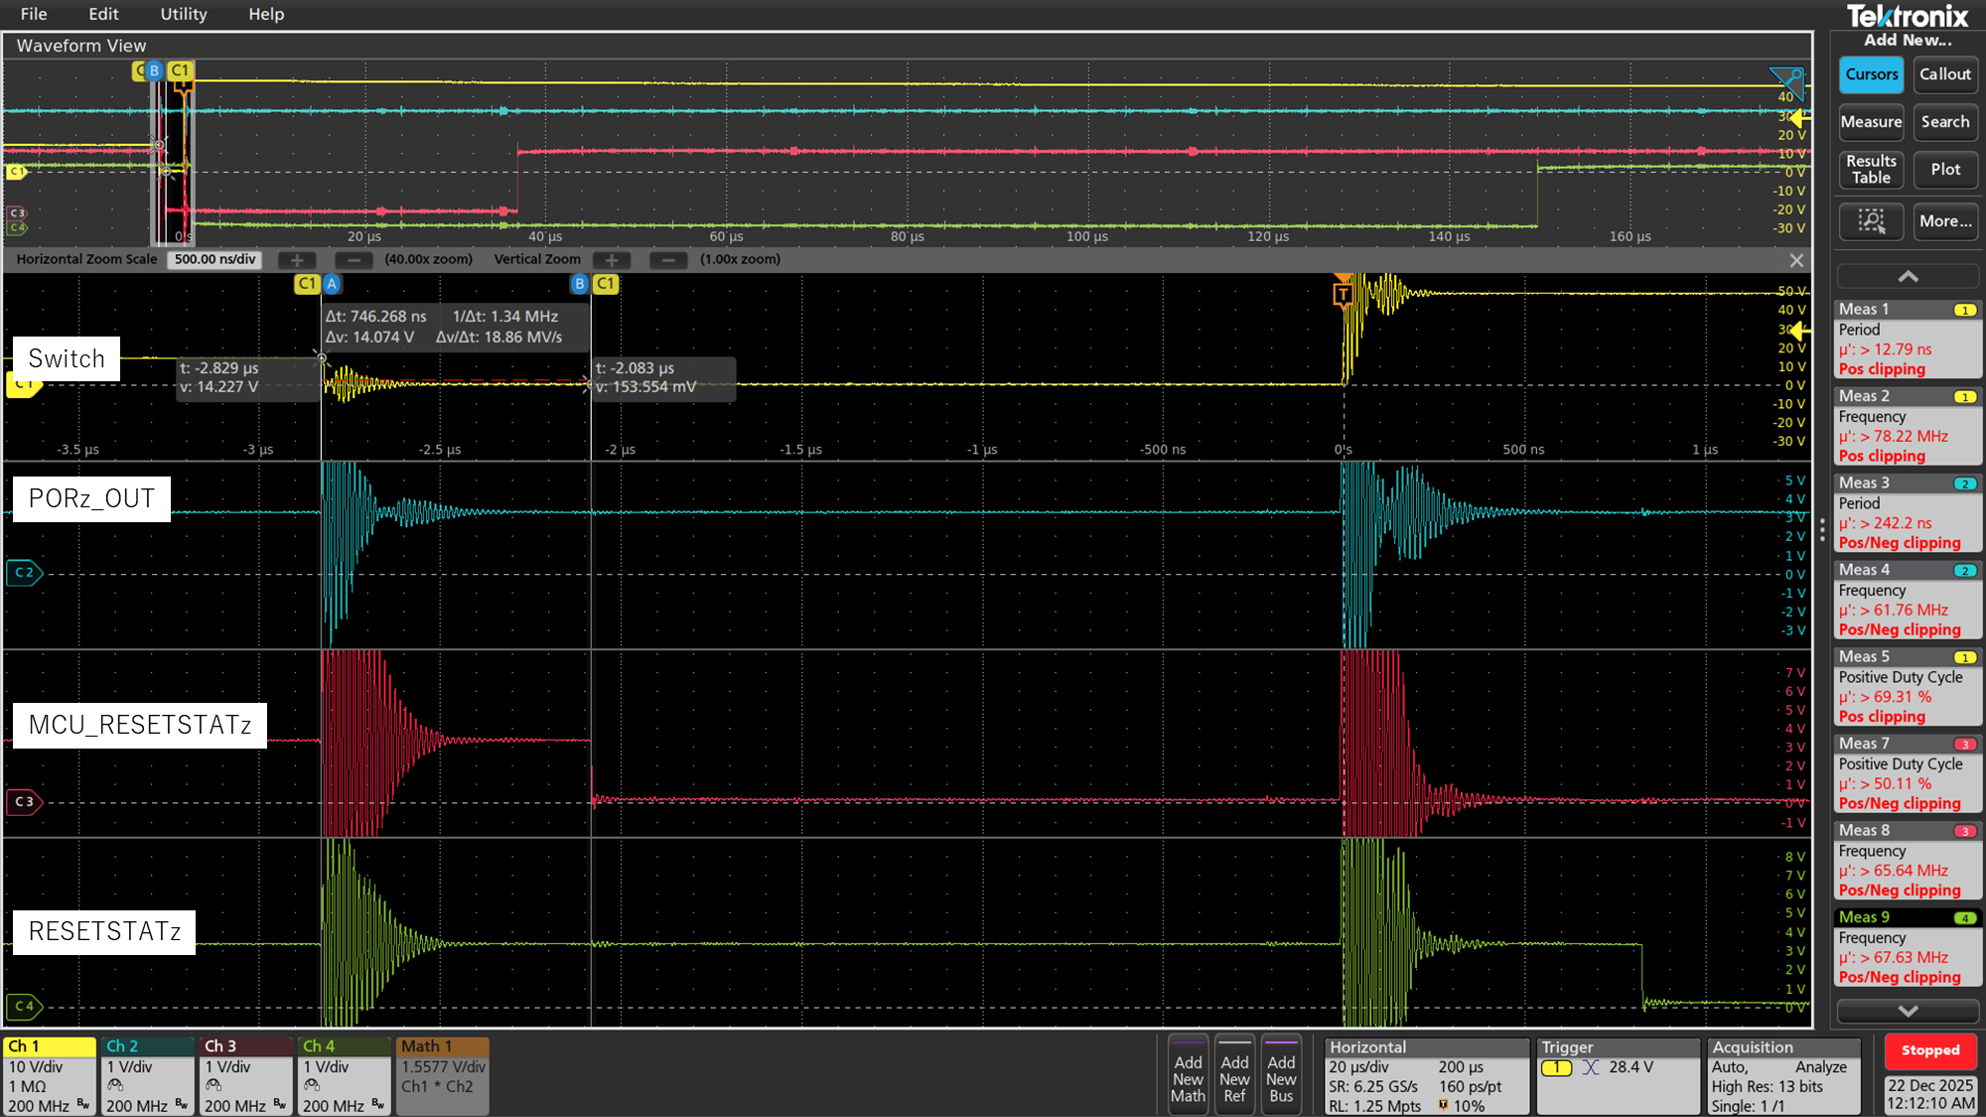This screenshot has width=1986, height=1117.
Task: Open the Utility menu
Action: [183, 14]
